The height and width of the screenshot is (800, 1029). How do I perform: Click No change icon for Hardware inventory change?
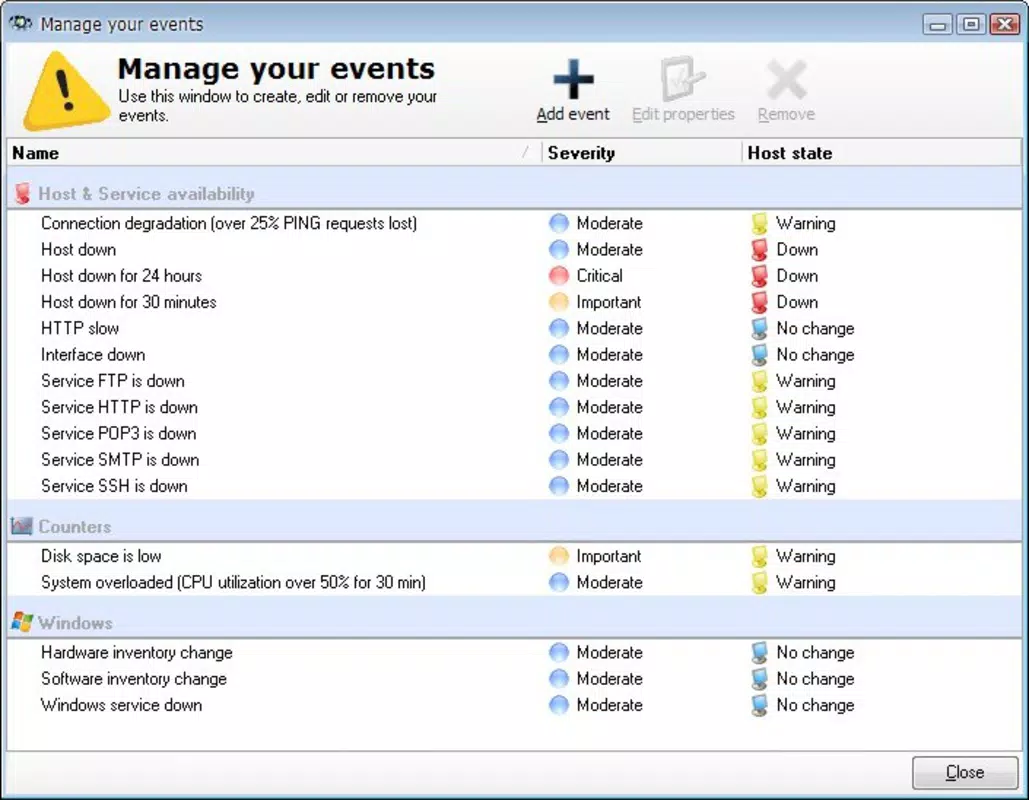click(x=759, y=652)
